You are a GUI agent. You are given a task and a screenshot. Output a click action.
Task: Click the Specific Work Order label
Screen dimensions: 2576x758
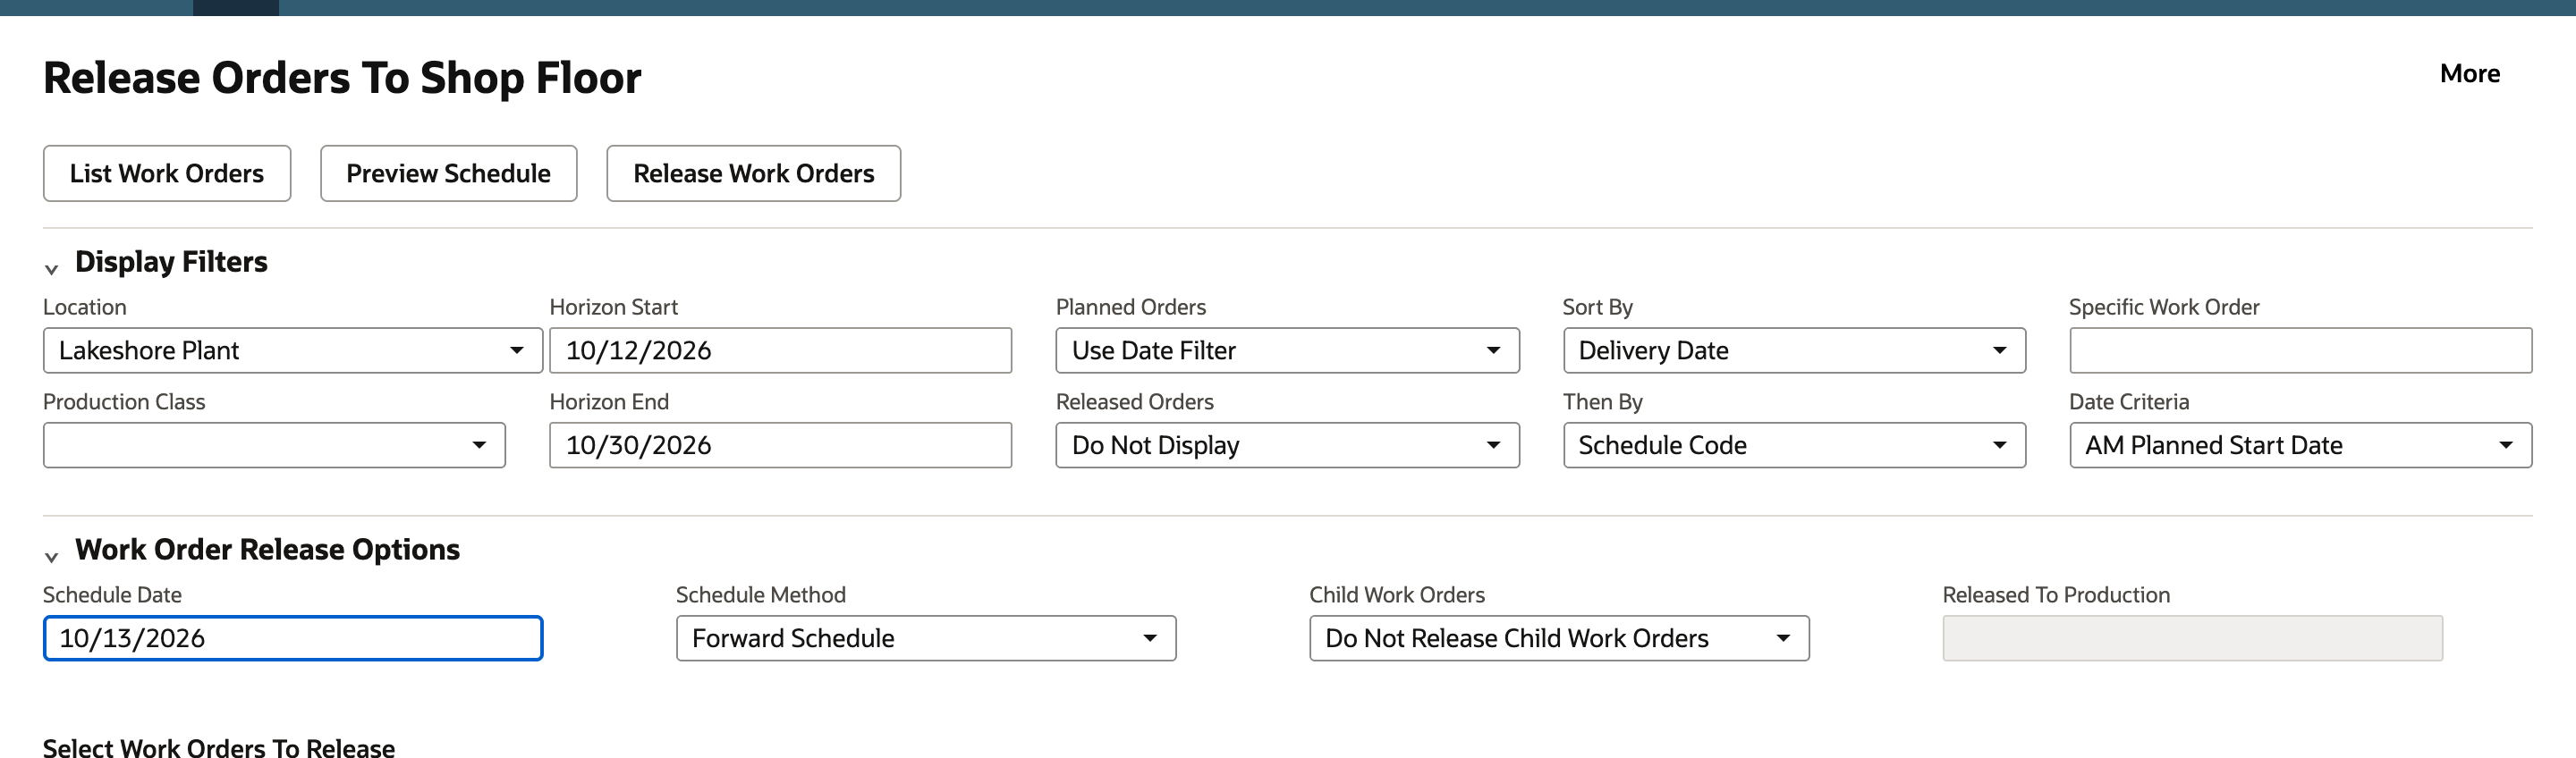(x=2164, y=307)
